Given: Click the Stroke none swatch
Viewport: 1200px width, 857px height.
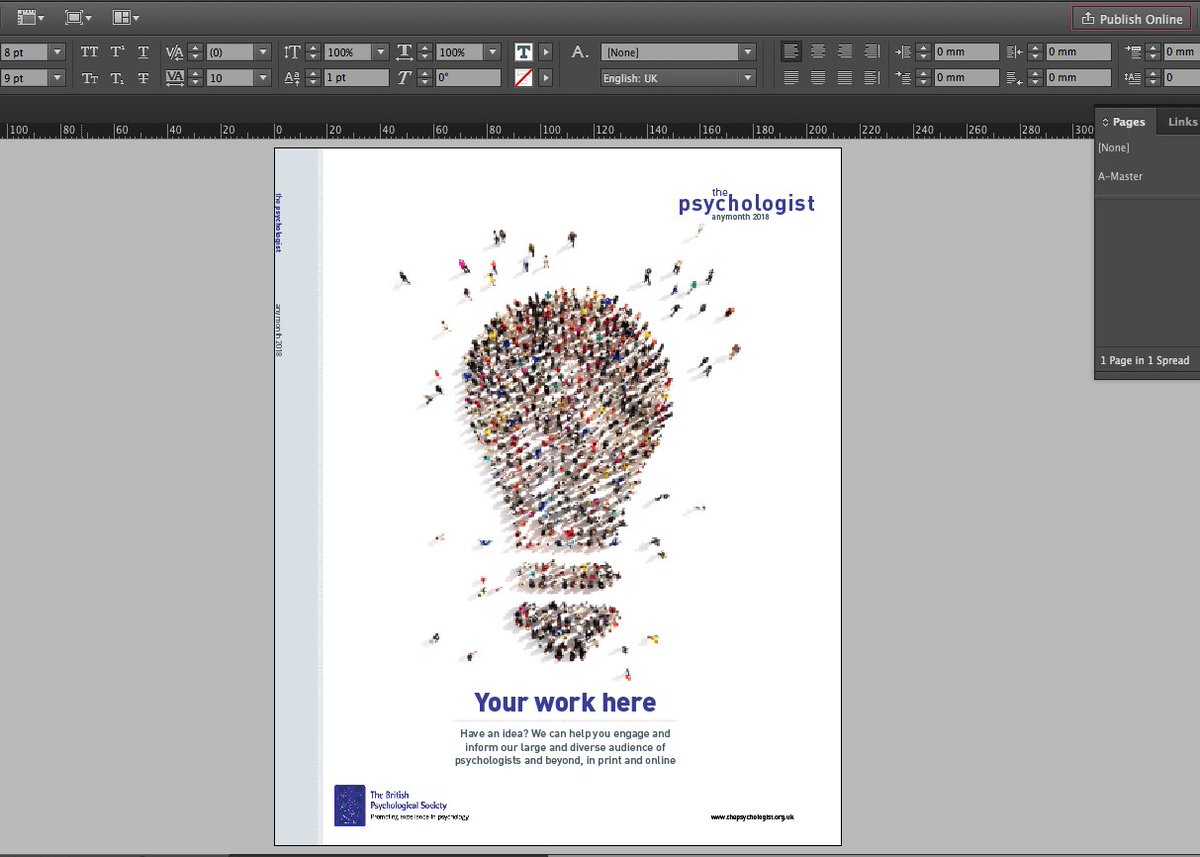Looking at the screenshot, I should [523, 77].
